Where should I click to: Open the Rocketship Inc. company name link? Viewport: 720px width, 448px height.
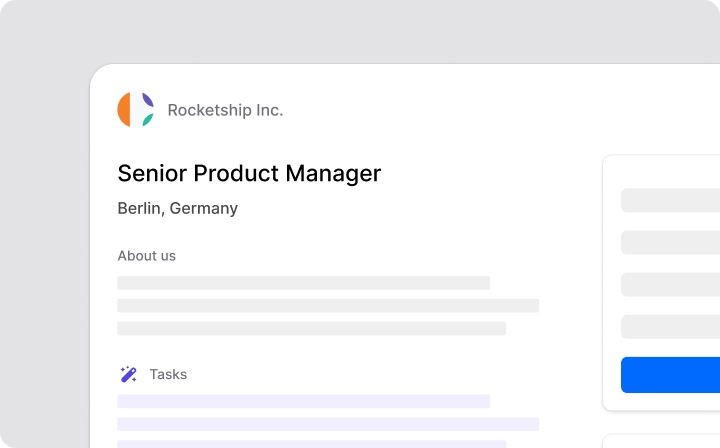[x=225, y=110]
